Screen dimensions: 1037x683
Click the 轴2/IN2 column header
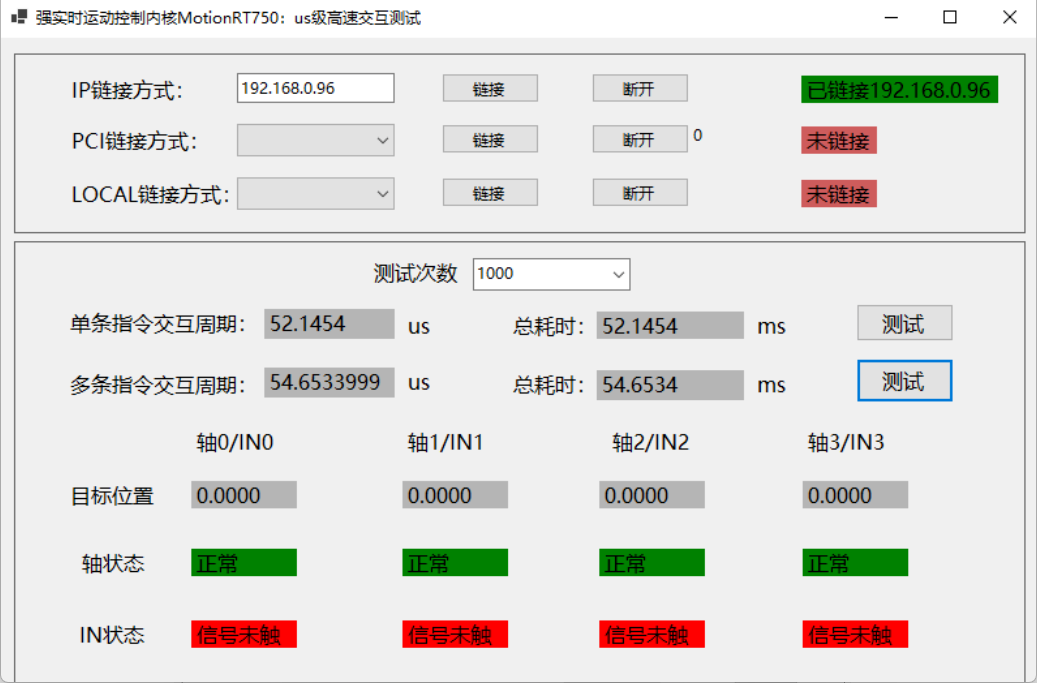[651, 442]
